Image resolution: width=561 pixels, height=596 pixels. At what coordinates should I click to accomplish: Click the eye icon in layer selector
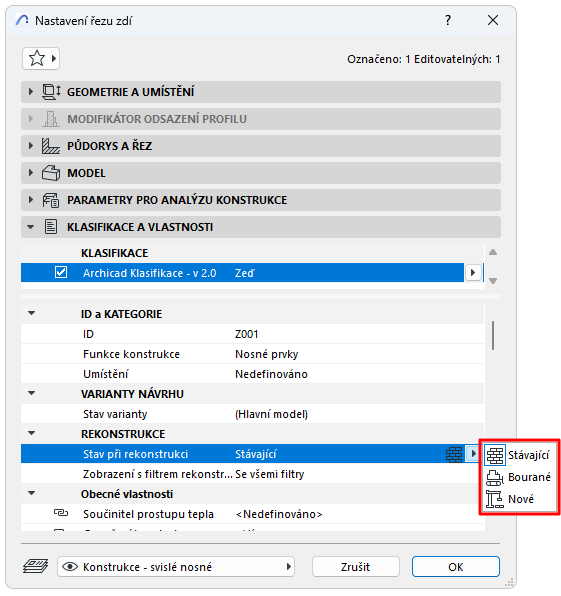tap(70, 567)
